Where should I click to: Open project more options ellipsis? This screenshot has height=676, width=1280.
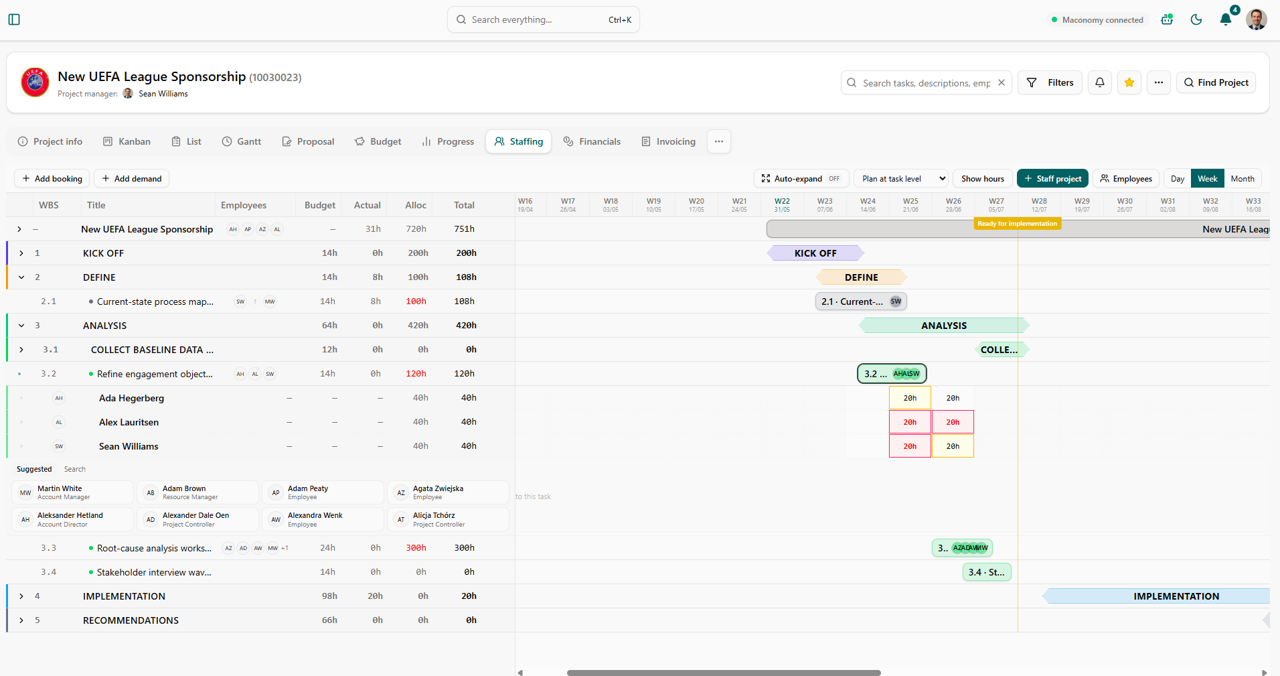[x=1158, y=83]
